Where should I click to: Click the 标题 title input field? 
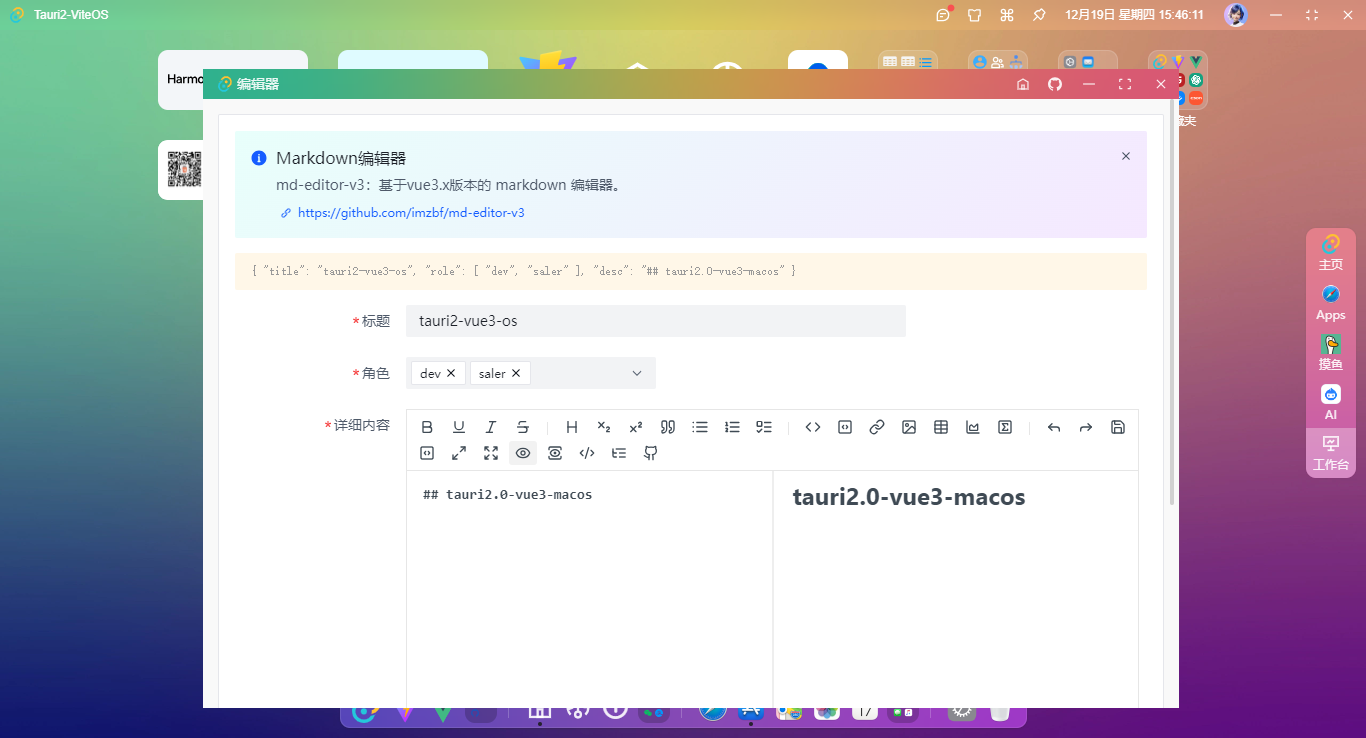(x=655, y=321)
